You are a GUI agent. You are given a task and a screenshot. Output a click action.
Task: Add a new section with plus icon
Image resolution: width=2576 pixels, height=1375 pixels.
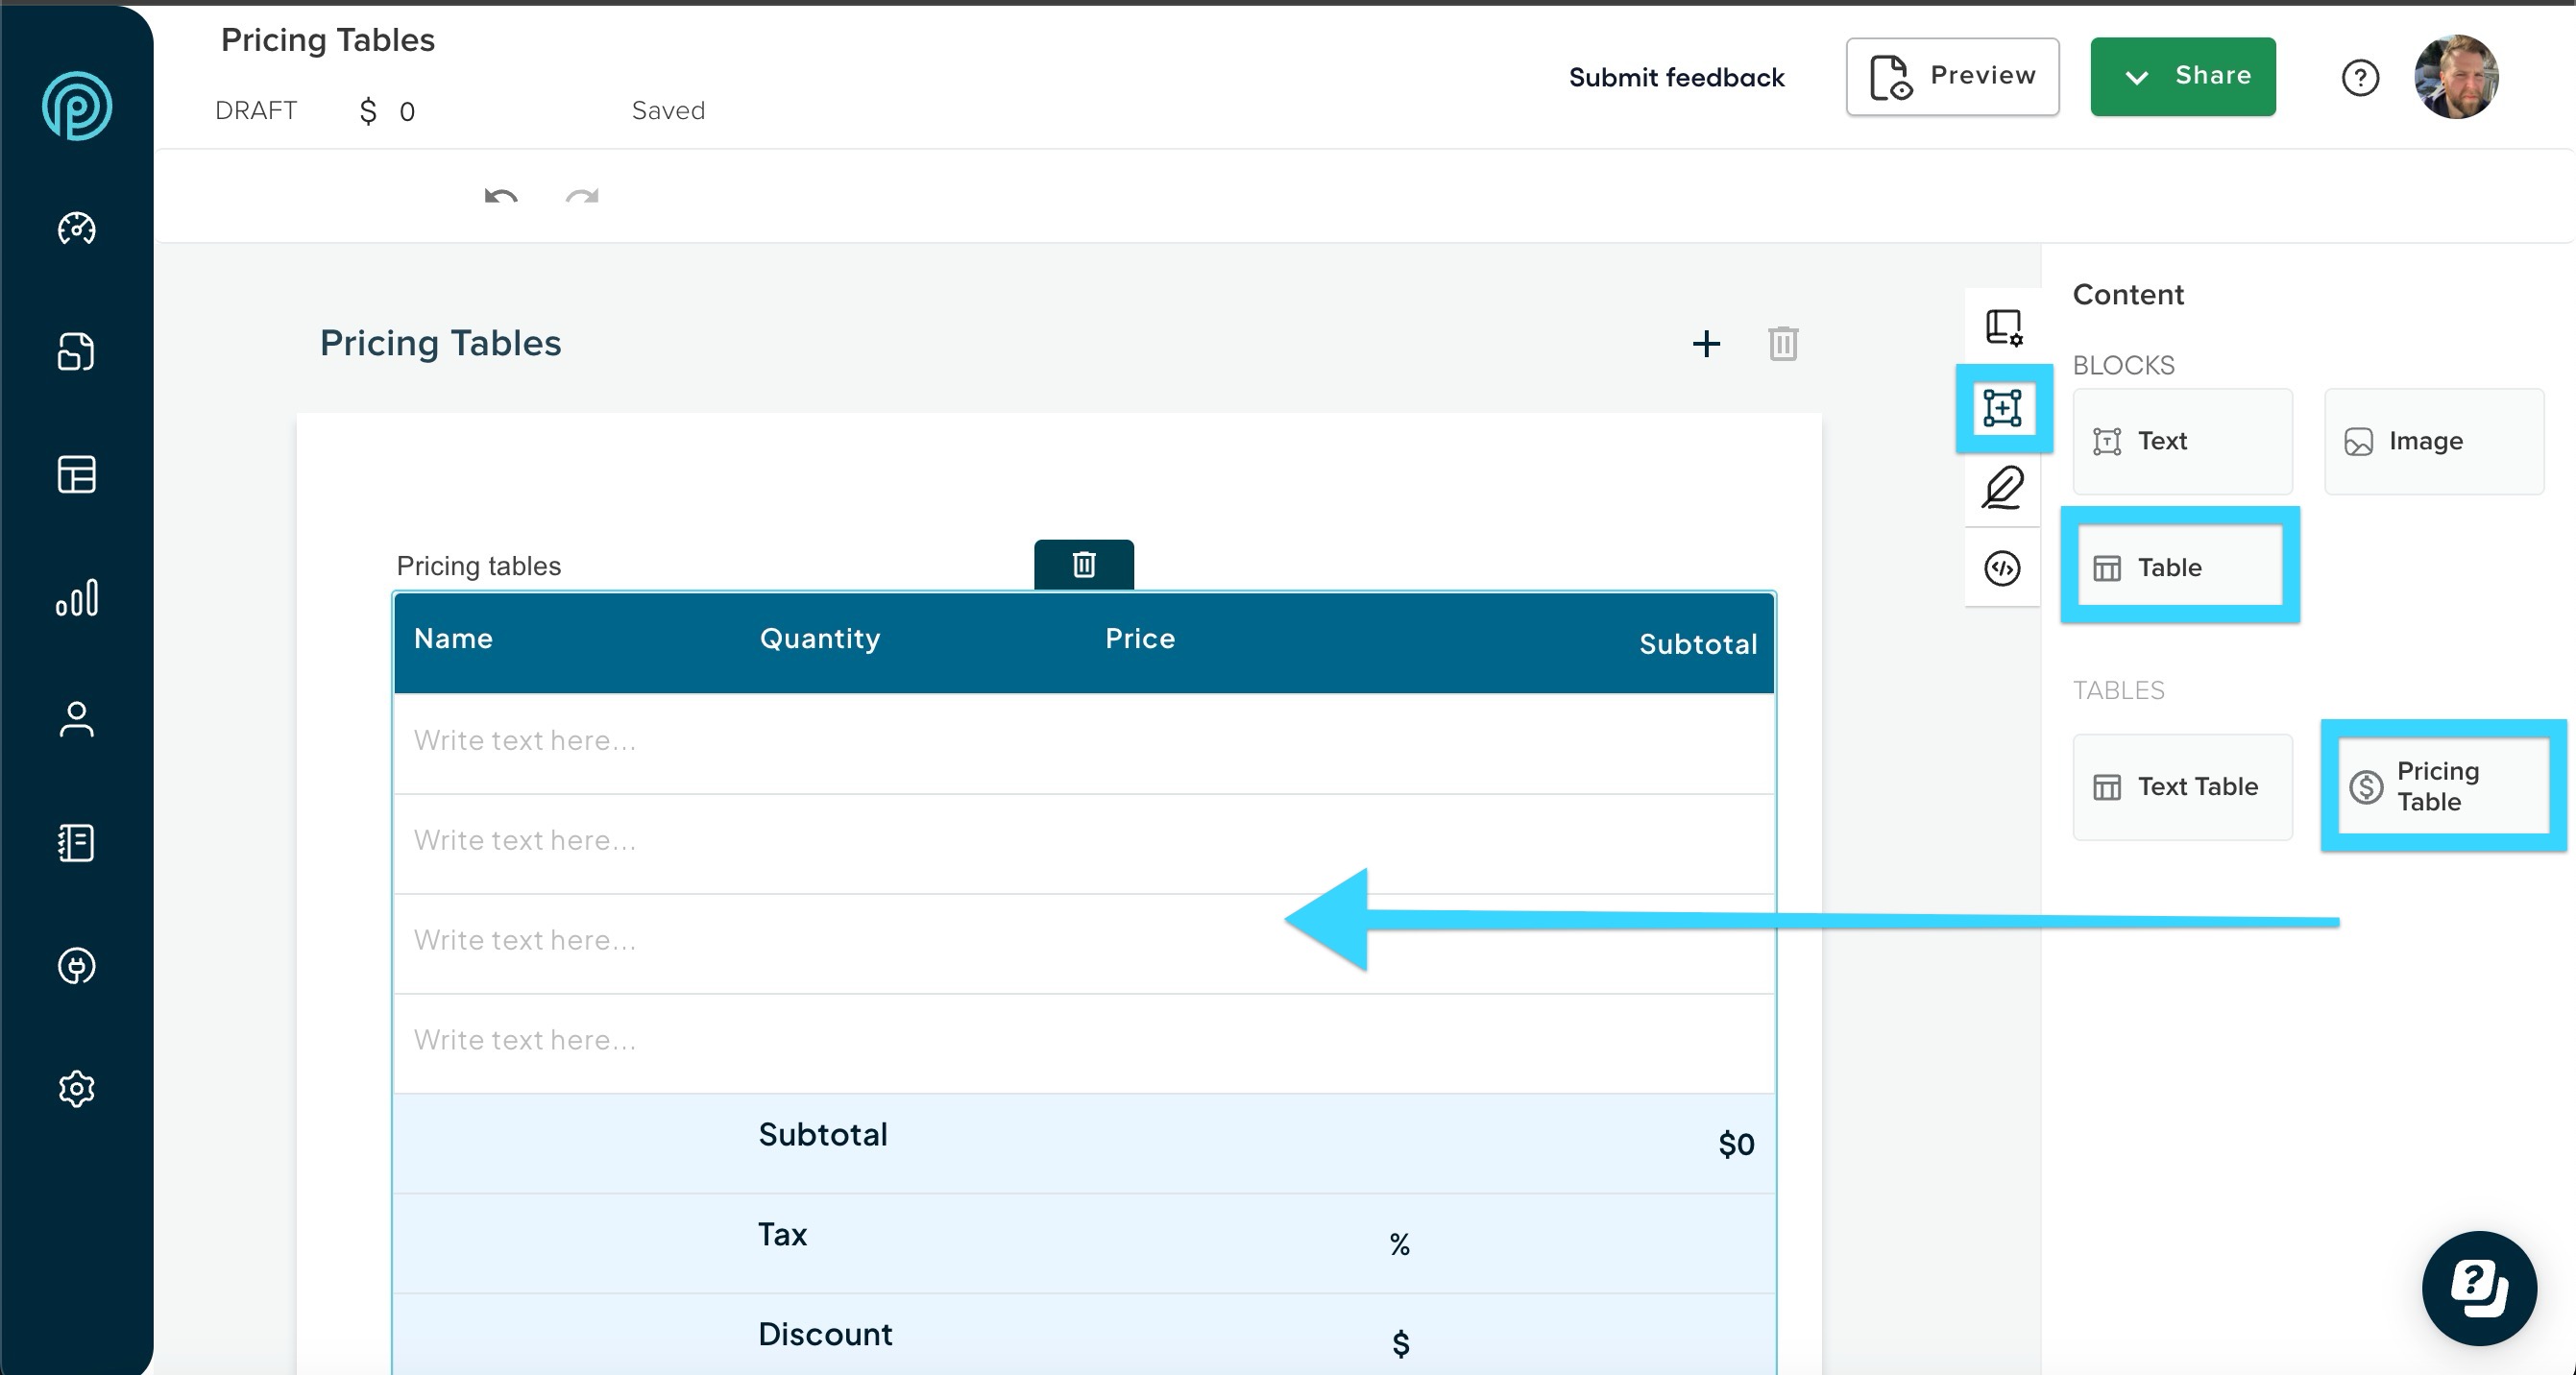(1707, 344)
